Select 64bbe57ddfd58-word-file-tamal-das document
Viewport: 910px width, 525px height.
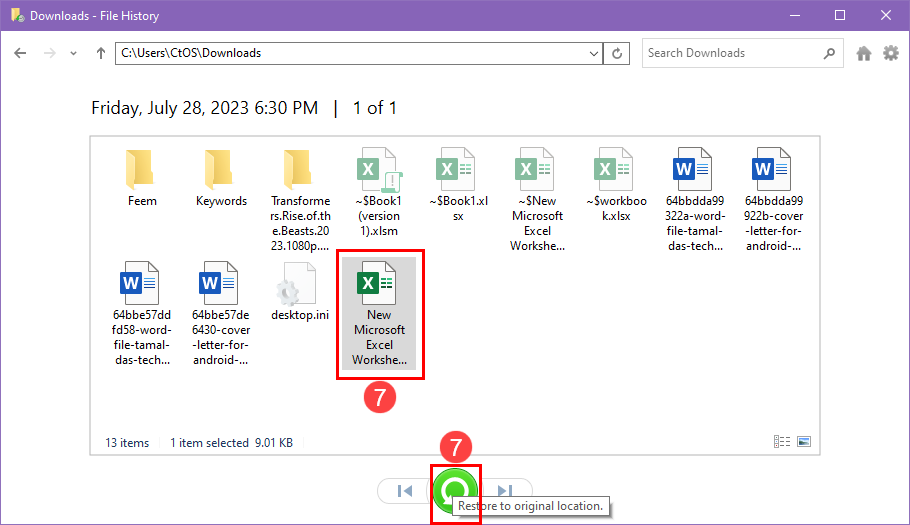tap(142, 313)
